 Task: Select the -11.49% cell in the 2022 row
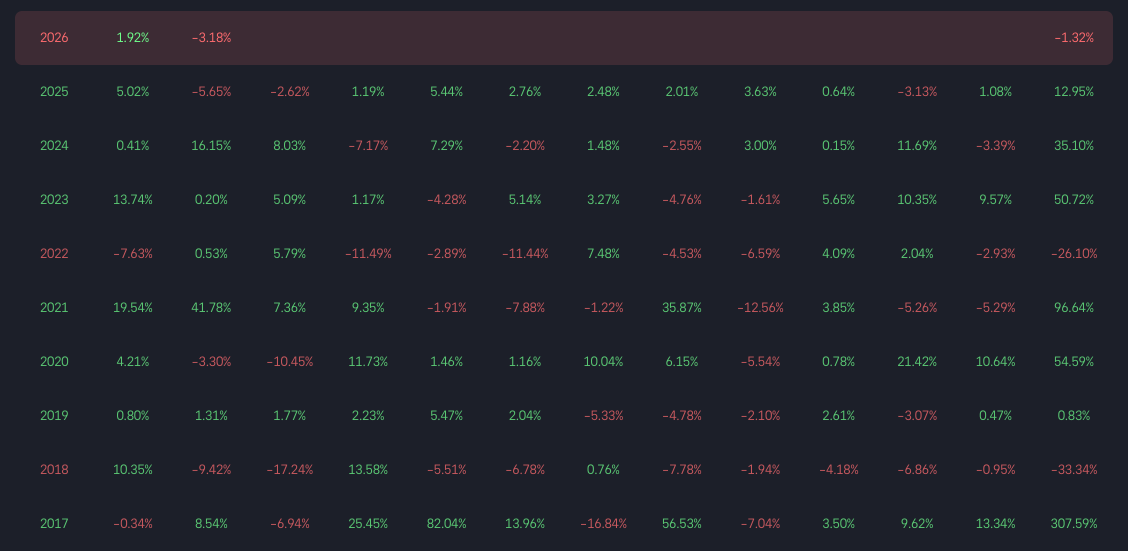tap(368, 254)
